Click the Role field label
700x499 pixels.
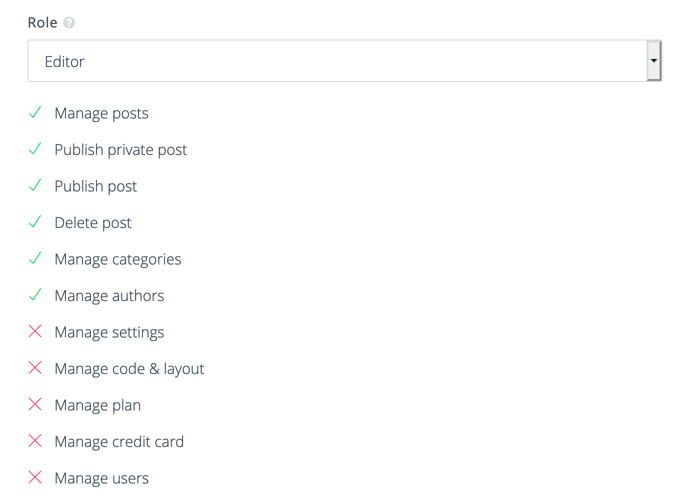coord(42,22)
